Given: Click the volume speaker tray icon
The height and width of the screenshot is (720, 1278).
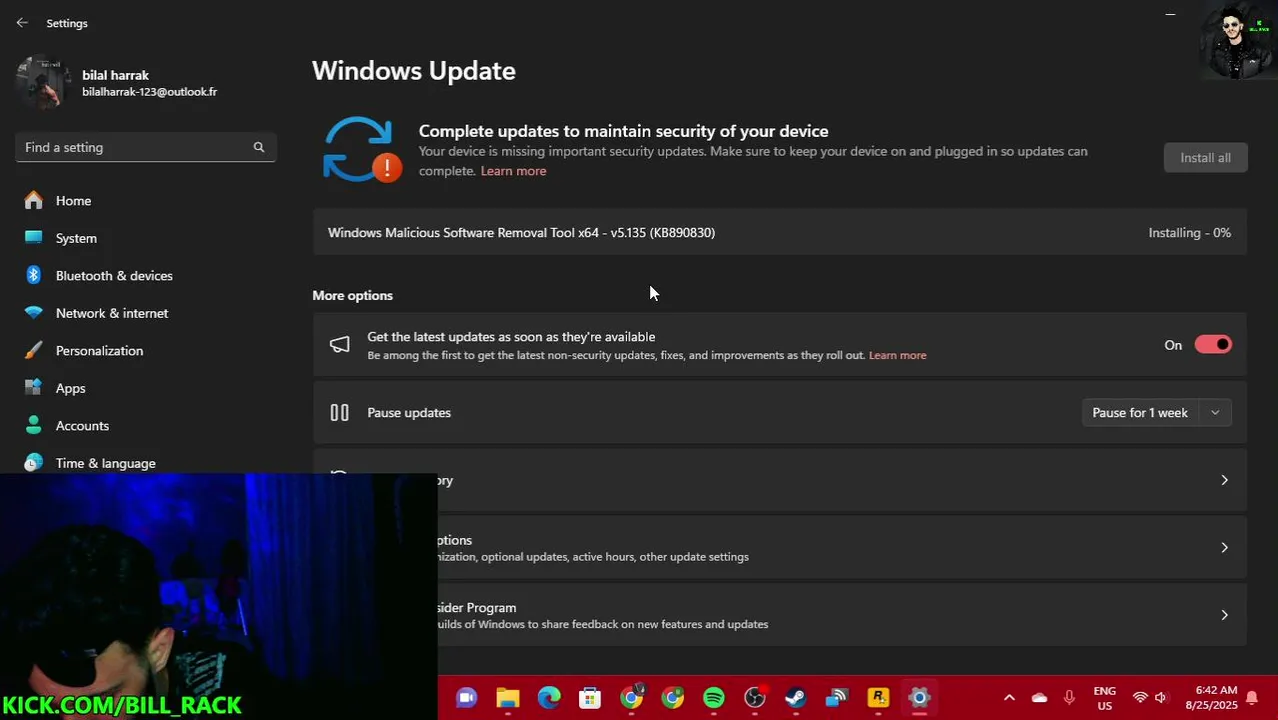Looking at the screenshot, I should [1161, 698].
